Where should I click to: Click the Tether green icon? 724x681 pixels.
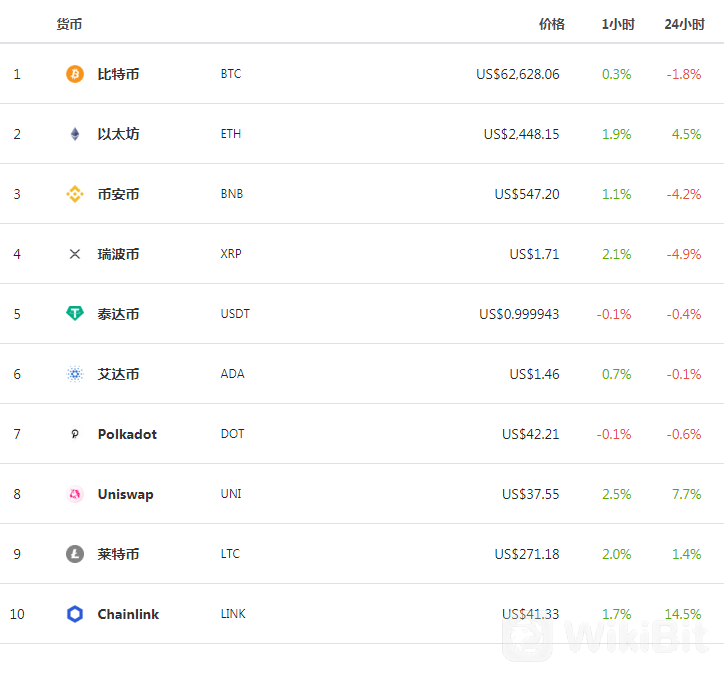75,313
